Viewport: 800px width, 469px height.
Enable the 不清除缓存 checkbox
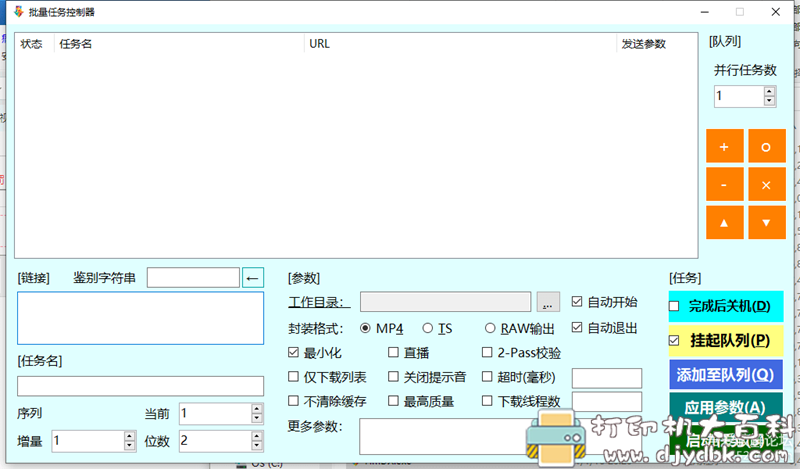point(293,401)
